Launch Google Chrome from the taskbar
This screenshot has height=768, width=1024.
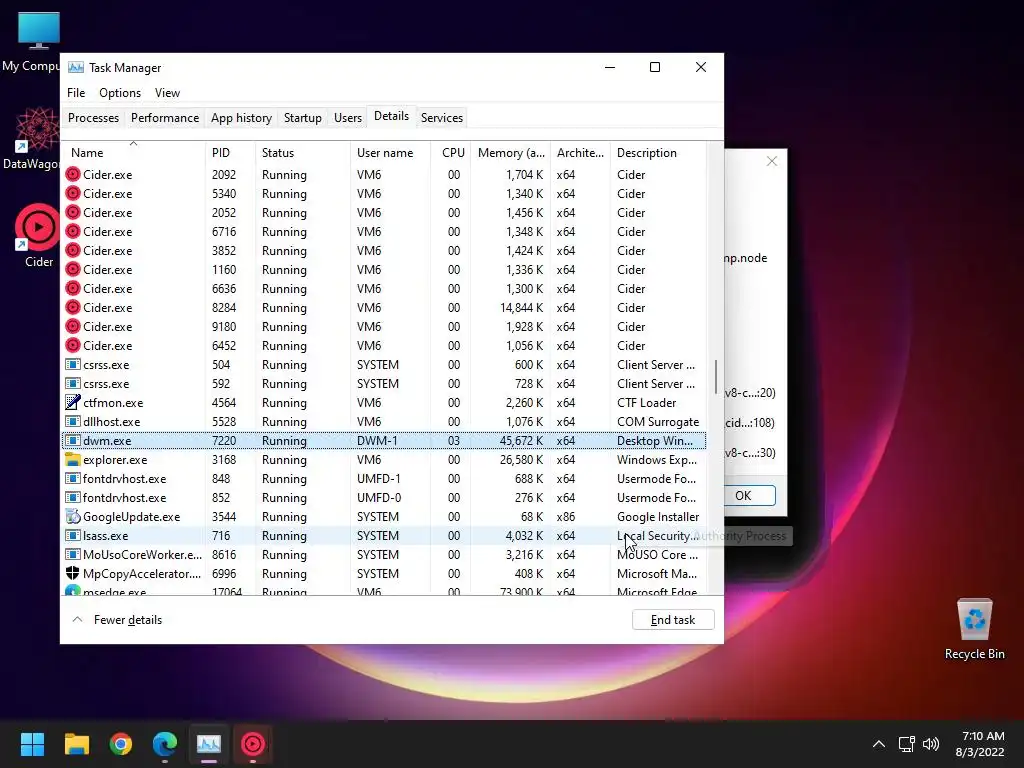[x=121, y=744]
